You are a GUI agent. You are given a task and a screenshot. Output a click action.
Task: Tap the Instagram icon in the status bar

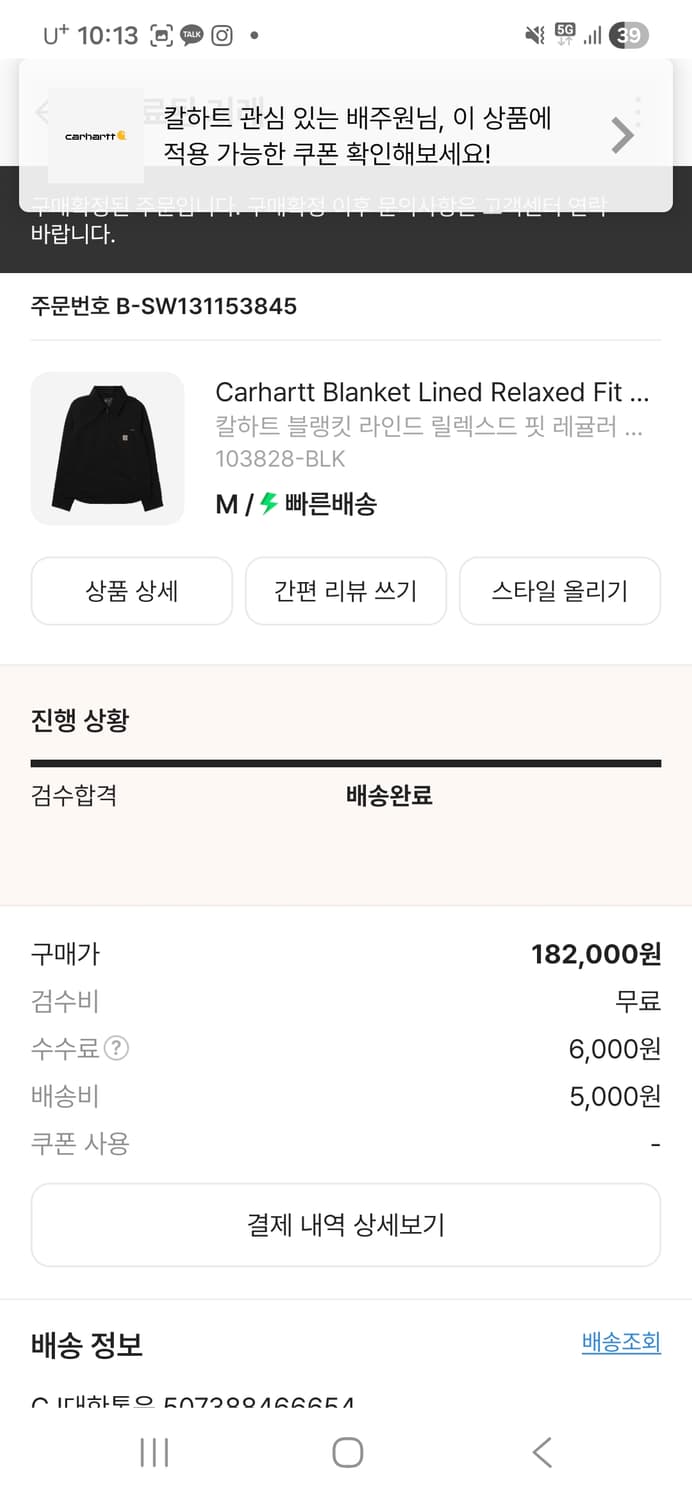tap(221, 34)
